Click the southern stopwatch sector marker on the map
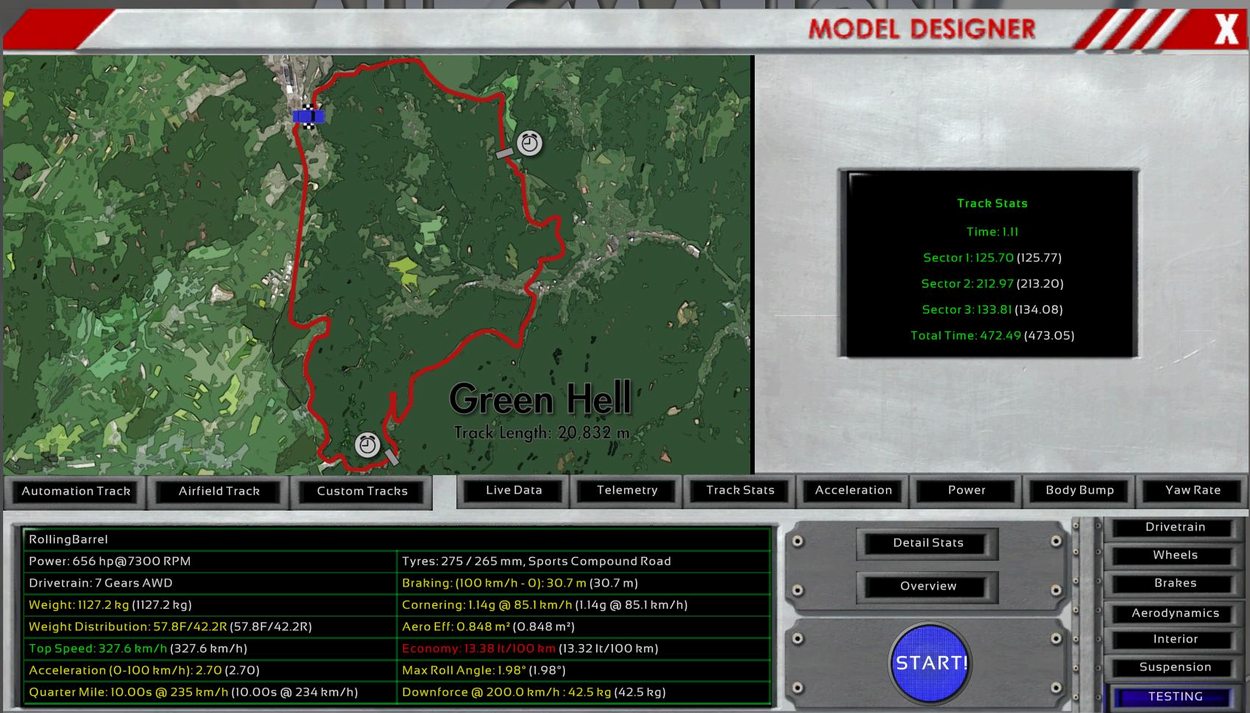The height and width of the screenshot is (713, 1250). click(368, 444)
